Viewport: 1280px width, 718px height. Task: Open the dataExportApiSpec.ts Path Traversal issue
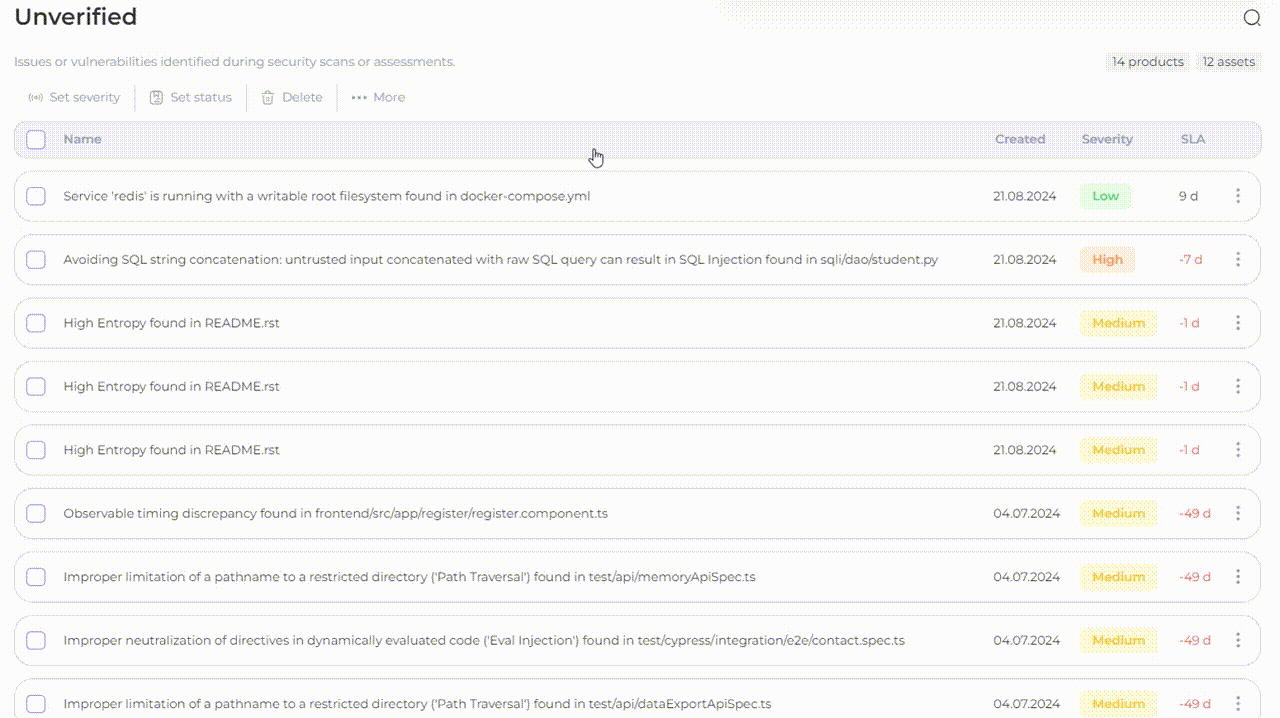click(417, 704)
